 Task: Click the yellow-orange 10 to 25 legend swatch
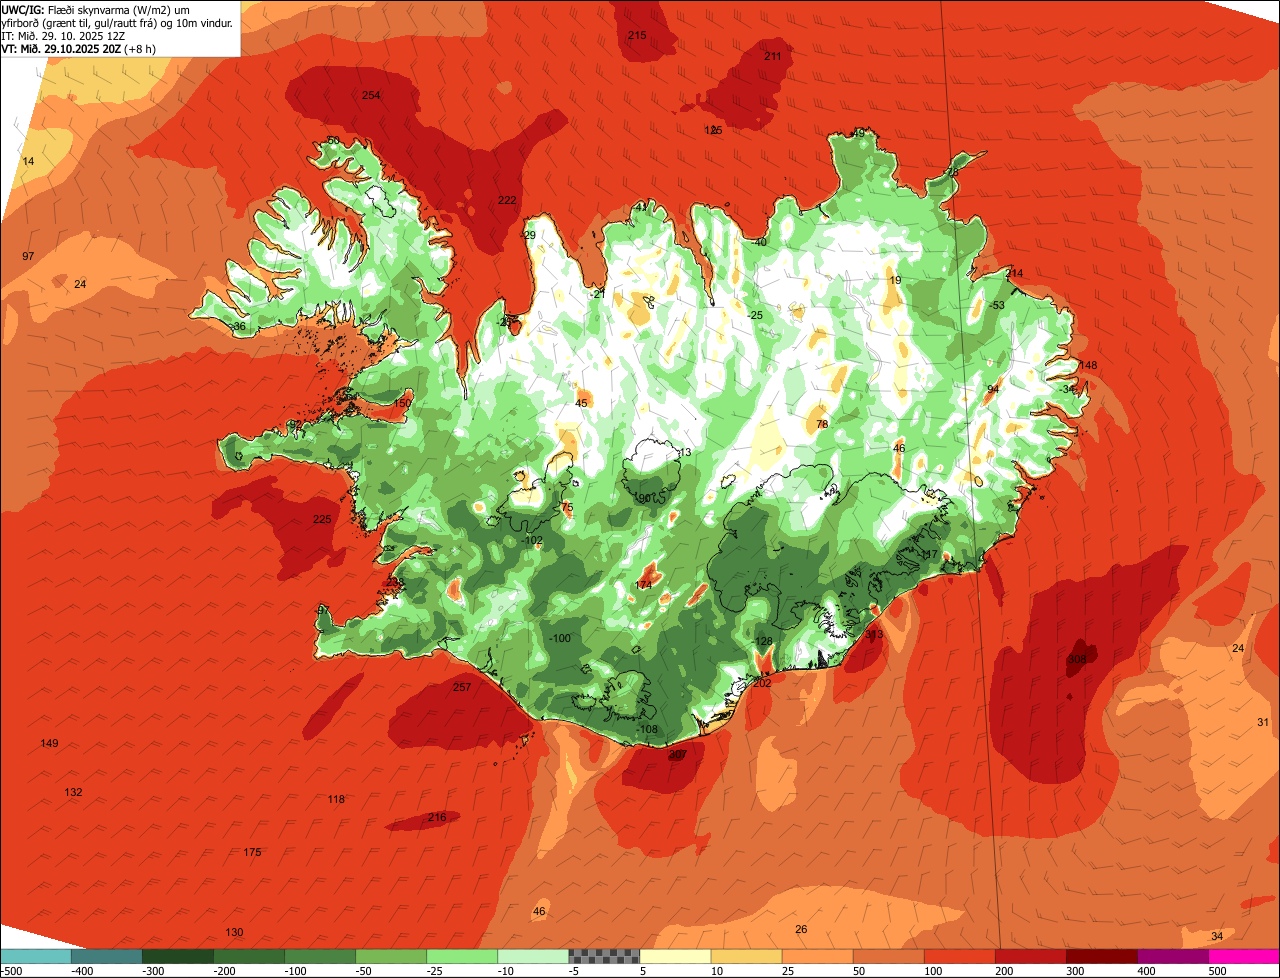tap(747, 956)
